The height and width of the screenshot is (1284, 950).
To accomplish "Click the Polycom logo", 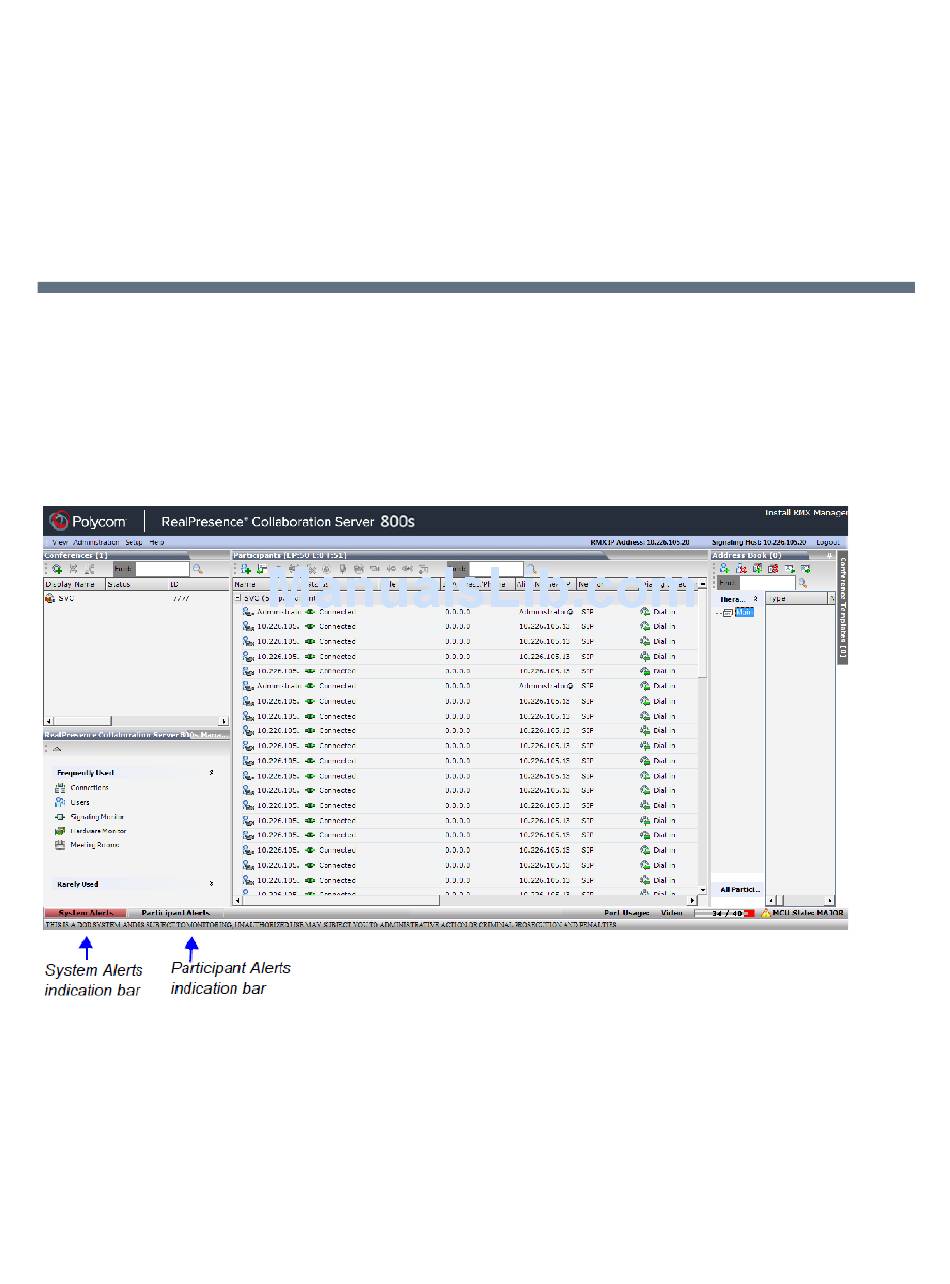I will [88, 521].
